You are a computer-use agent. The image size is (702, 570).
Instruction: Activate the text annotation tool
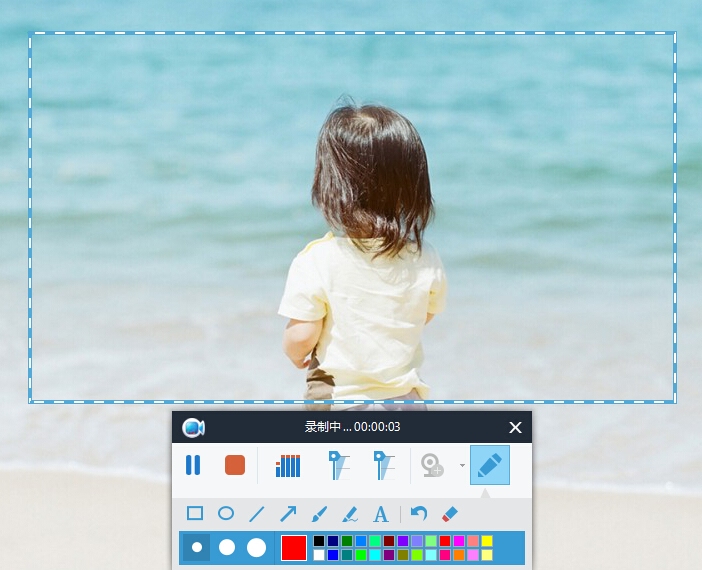pyautogui.click(x=381, y=514)
